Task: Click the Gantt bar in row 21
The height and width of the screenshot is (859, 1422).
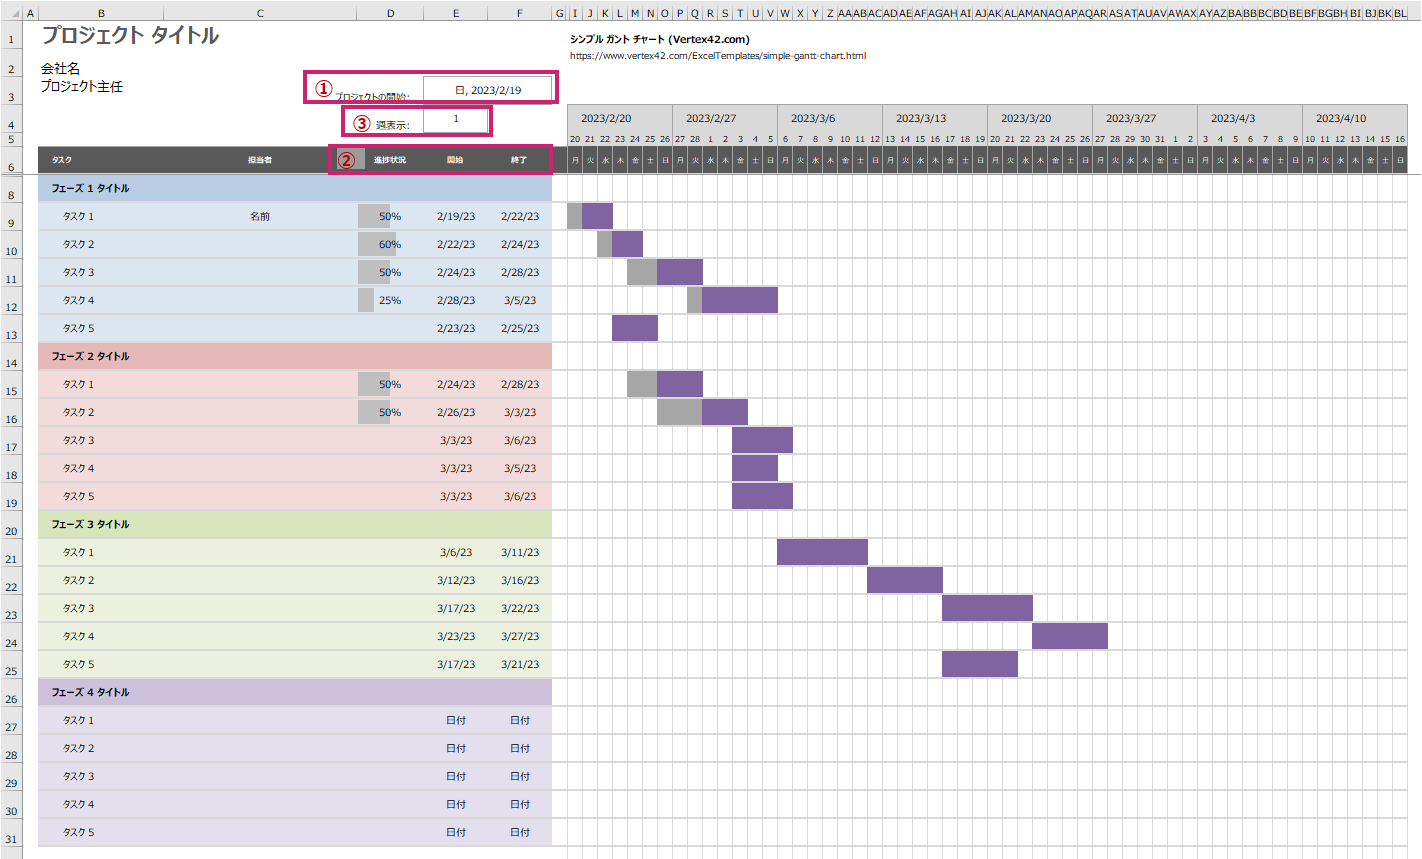Action: pos(821,552)
